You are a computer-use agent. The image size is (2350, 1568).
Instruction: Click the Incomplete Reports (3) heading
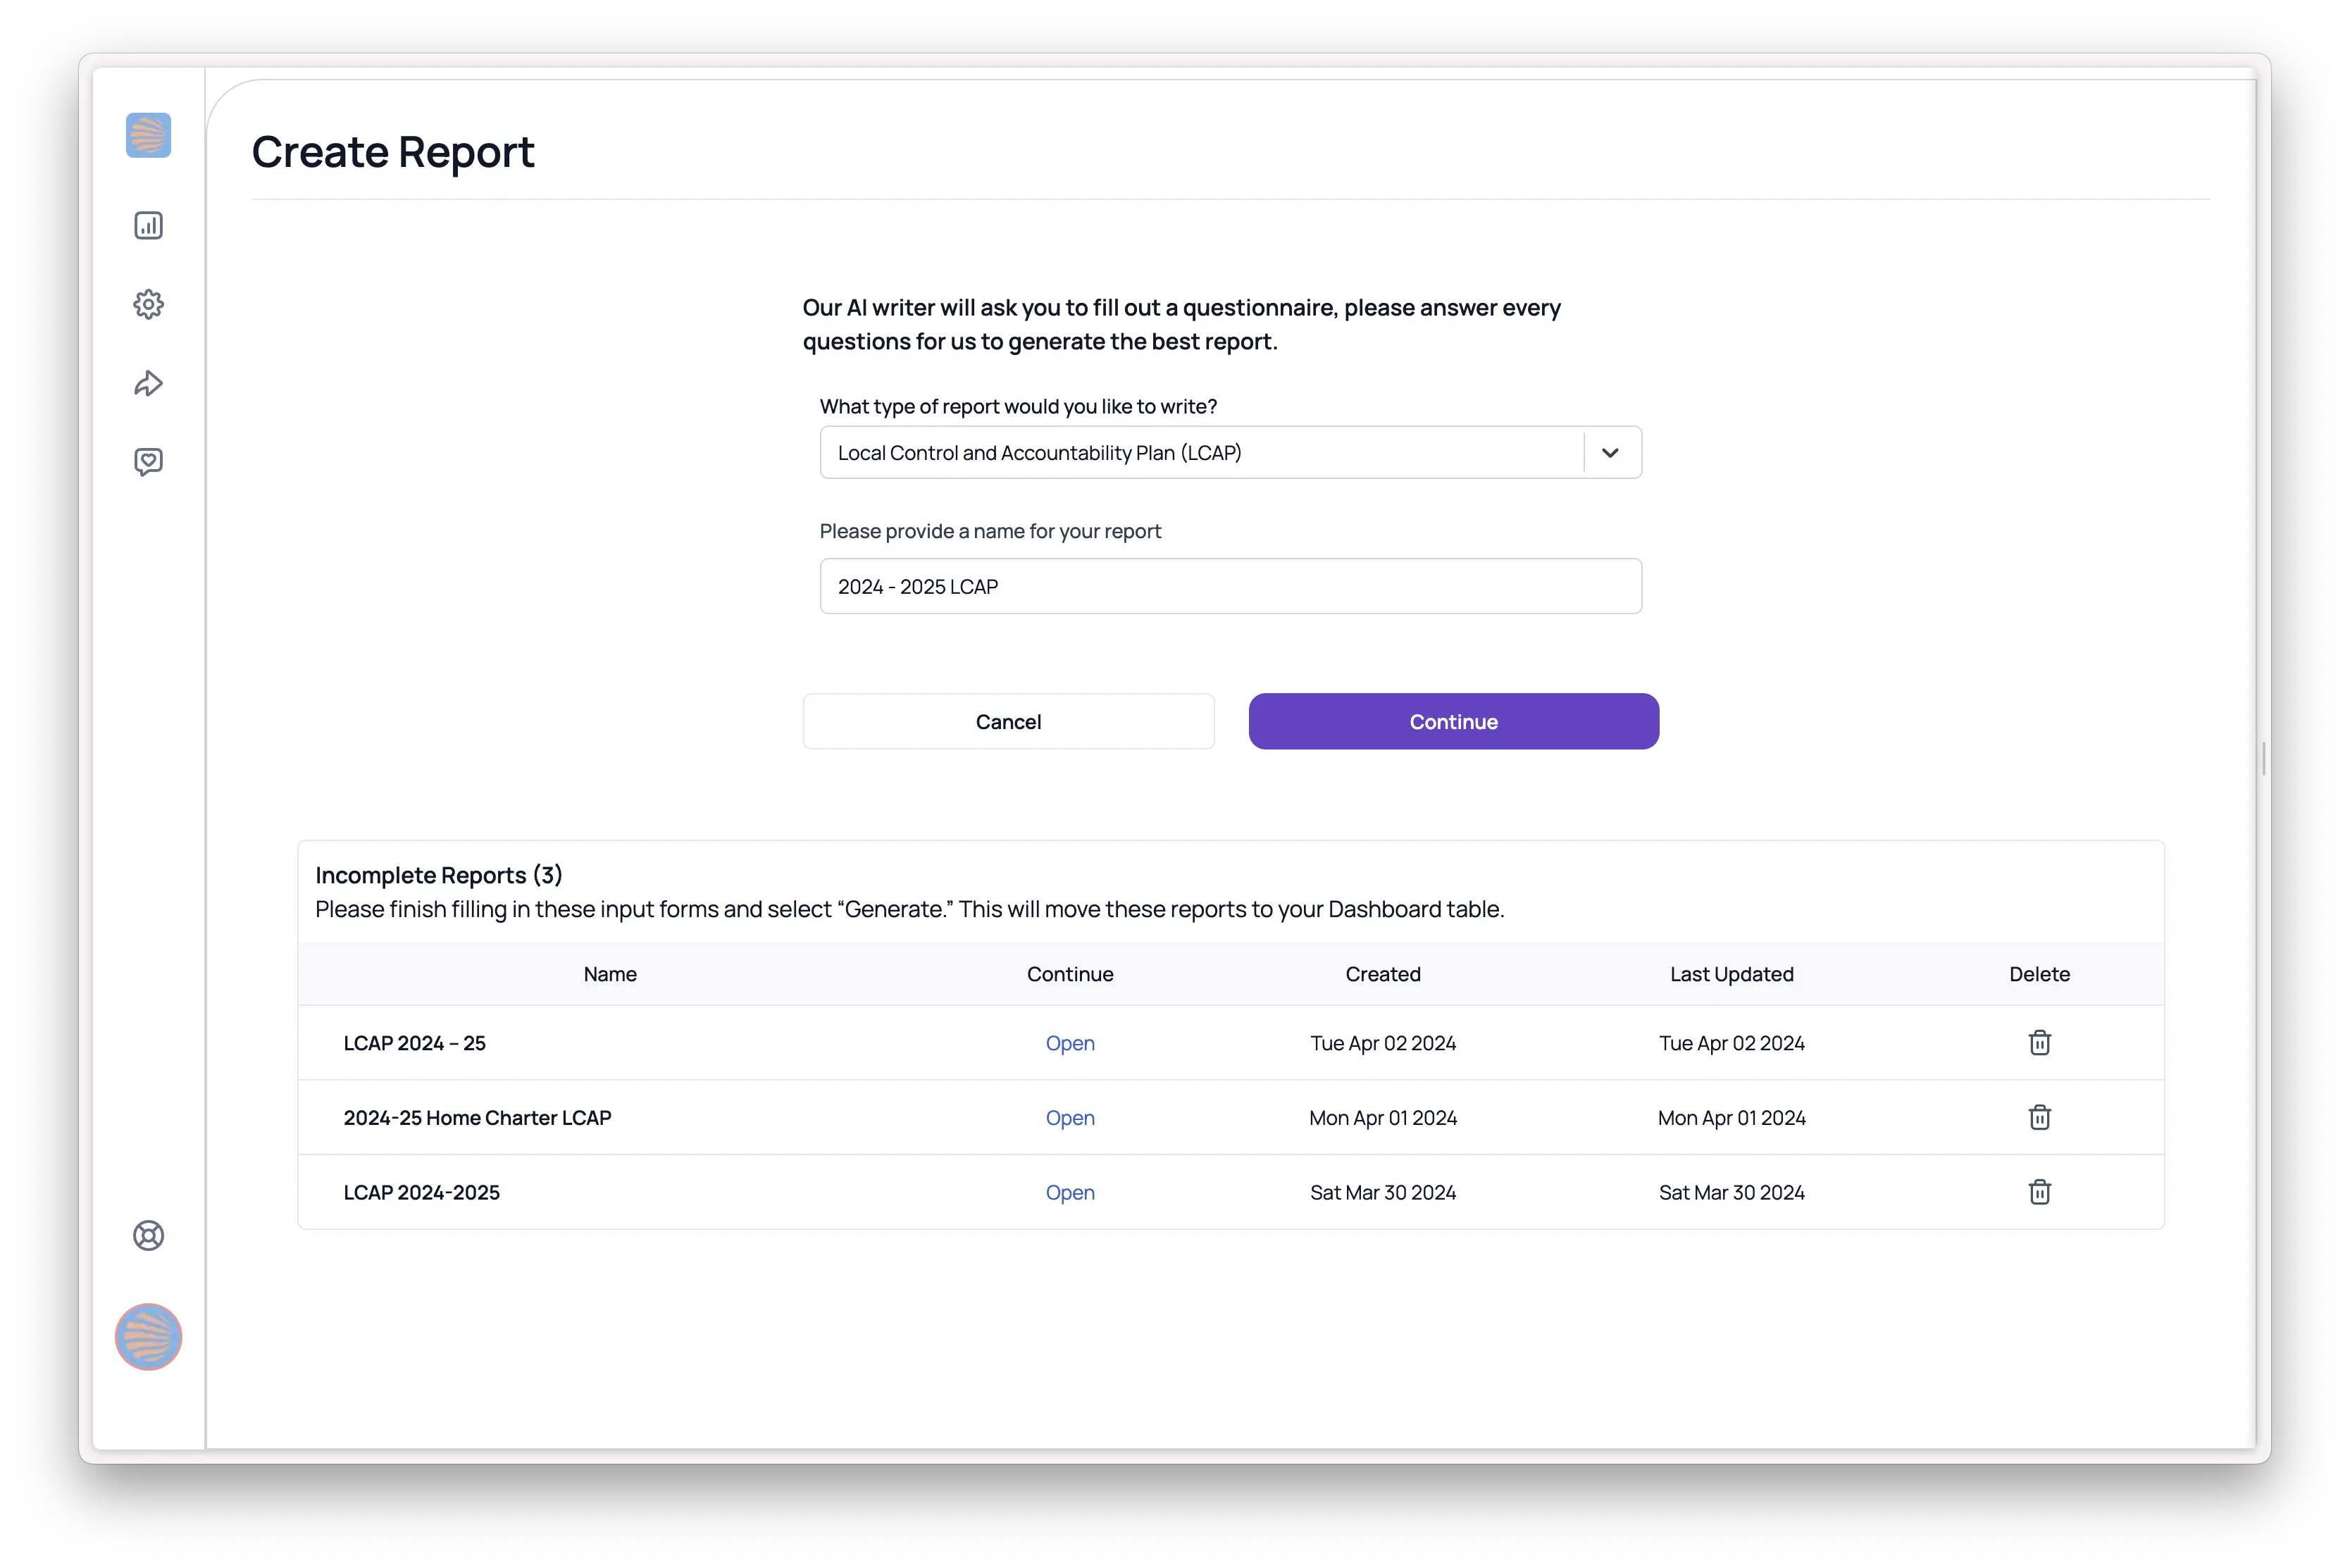coord(439,875)
